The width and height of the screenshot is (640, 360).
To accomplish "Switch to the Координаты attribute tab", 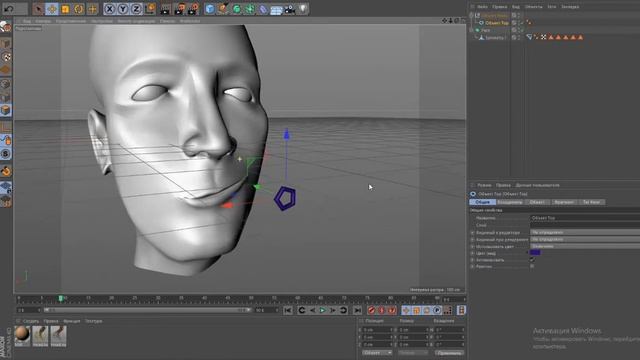I will 510,202.
